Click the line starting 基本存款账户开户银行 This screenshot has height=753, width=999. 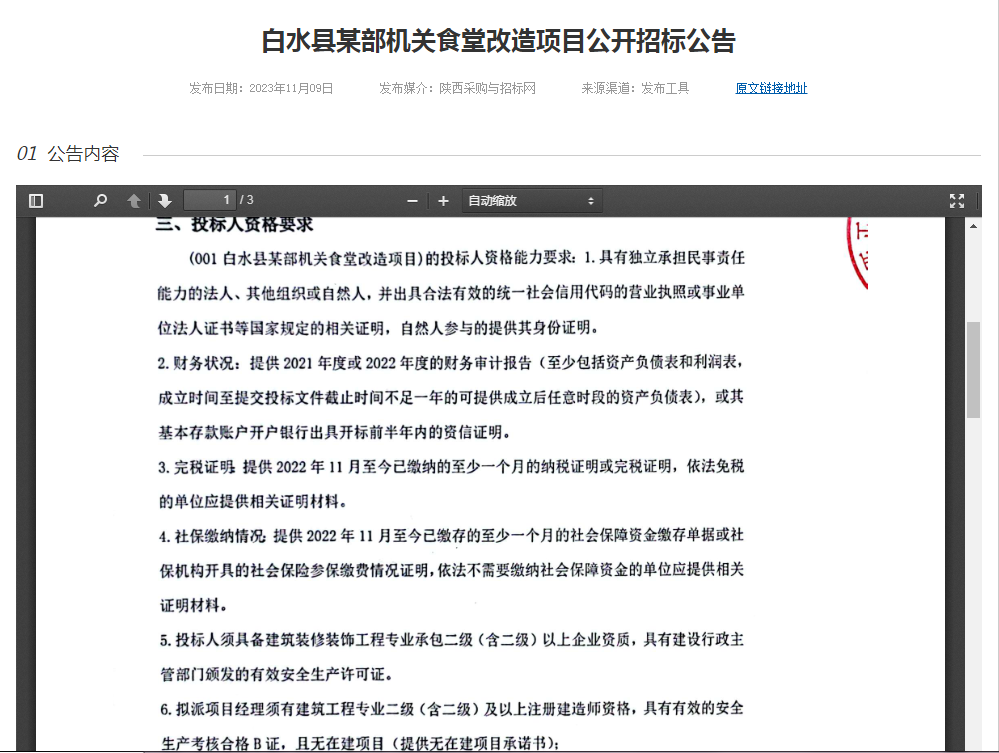[x=334, y=433]
